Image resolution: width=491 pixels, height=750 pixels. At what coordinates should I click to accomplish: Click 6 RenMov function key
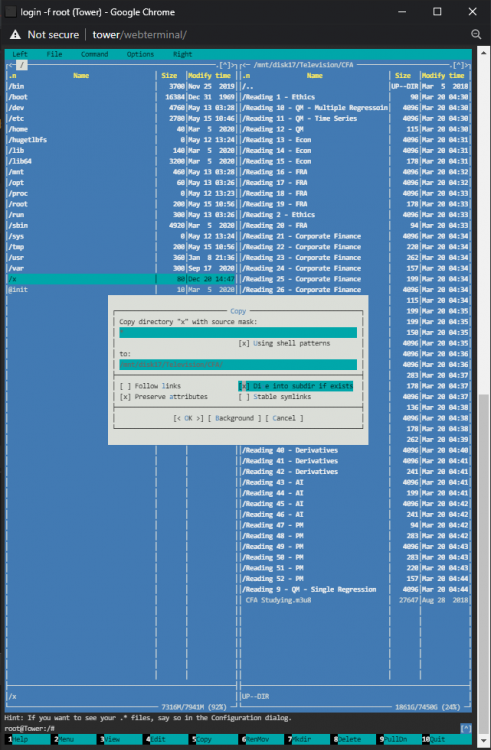[262, 739]
